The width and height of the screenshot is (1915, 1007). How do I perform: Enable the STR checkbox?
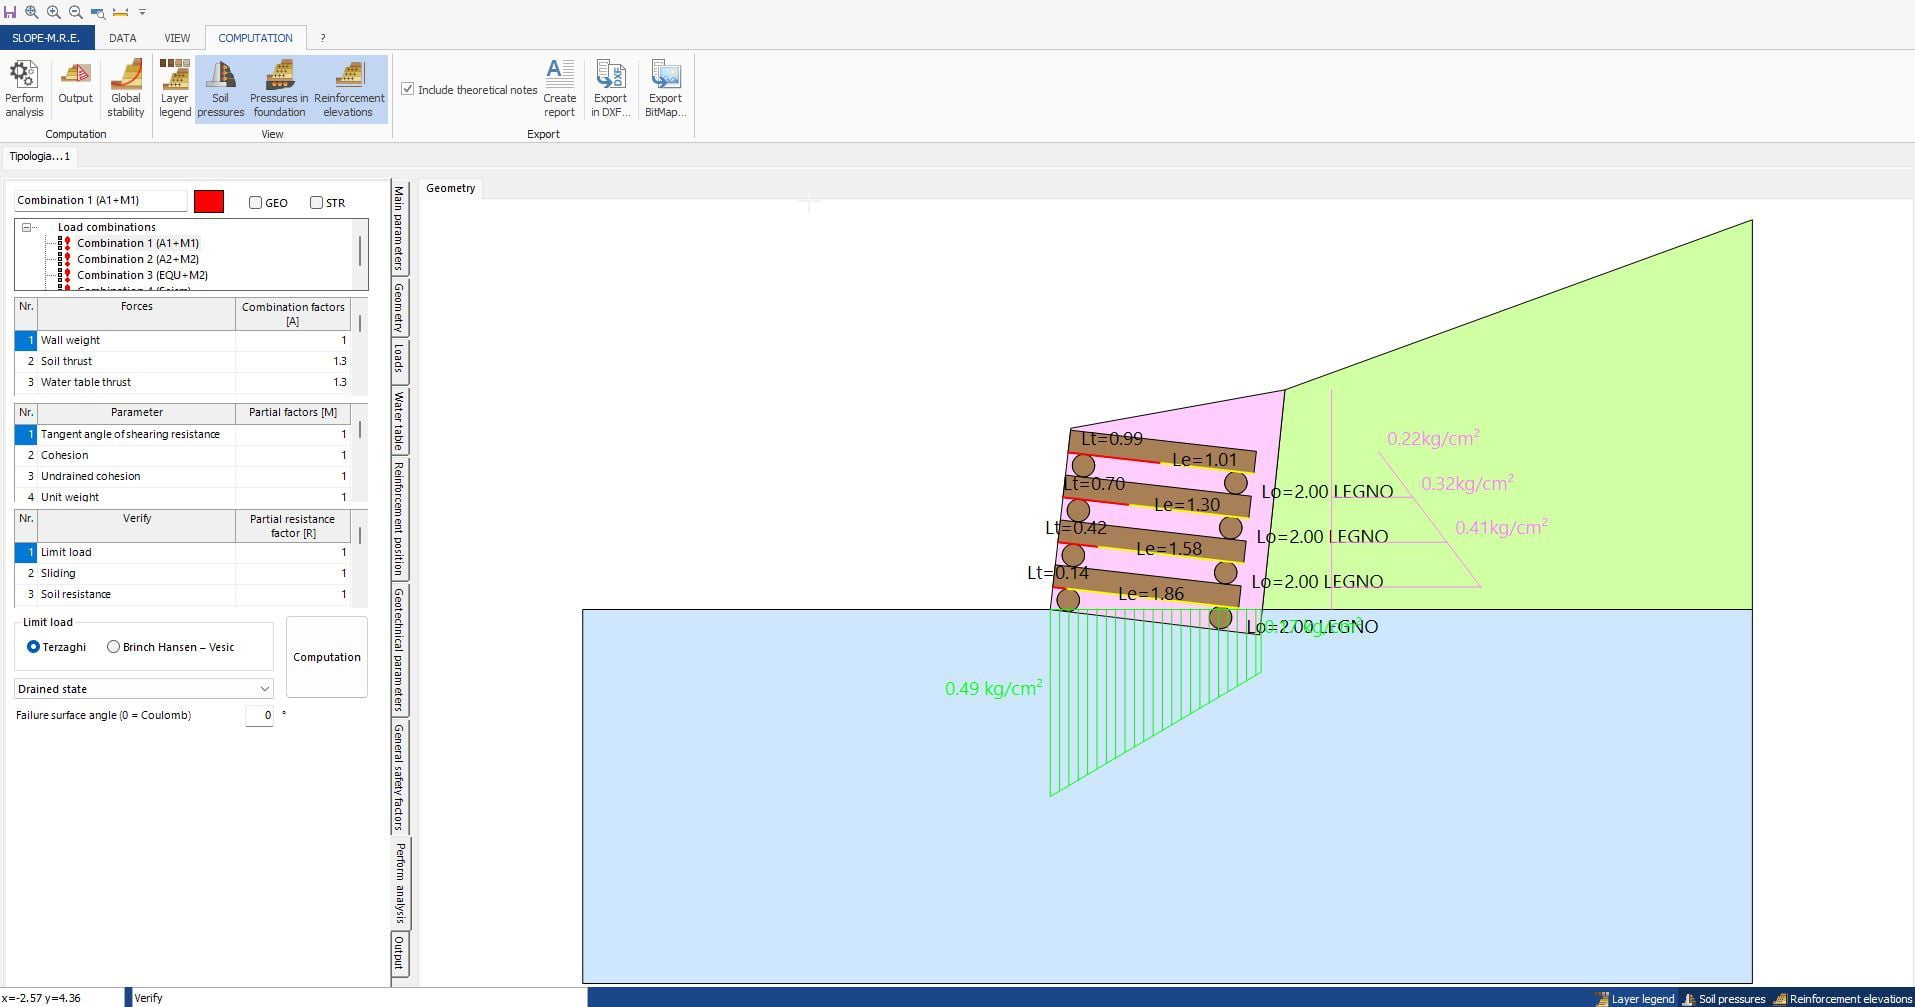(317, 203)
